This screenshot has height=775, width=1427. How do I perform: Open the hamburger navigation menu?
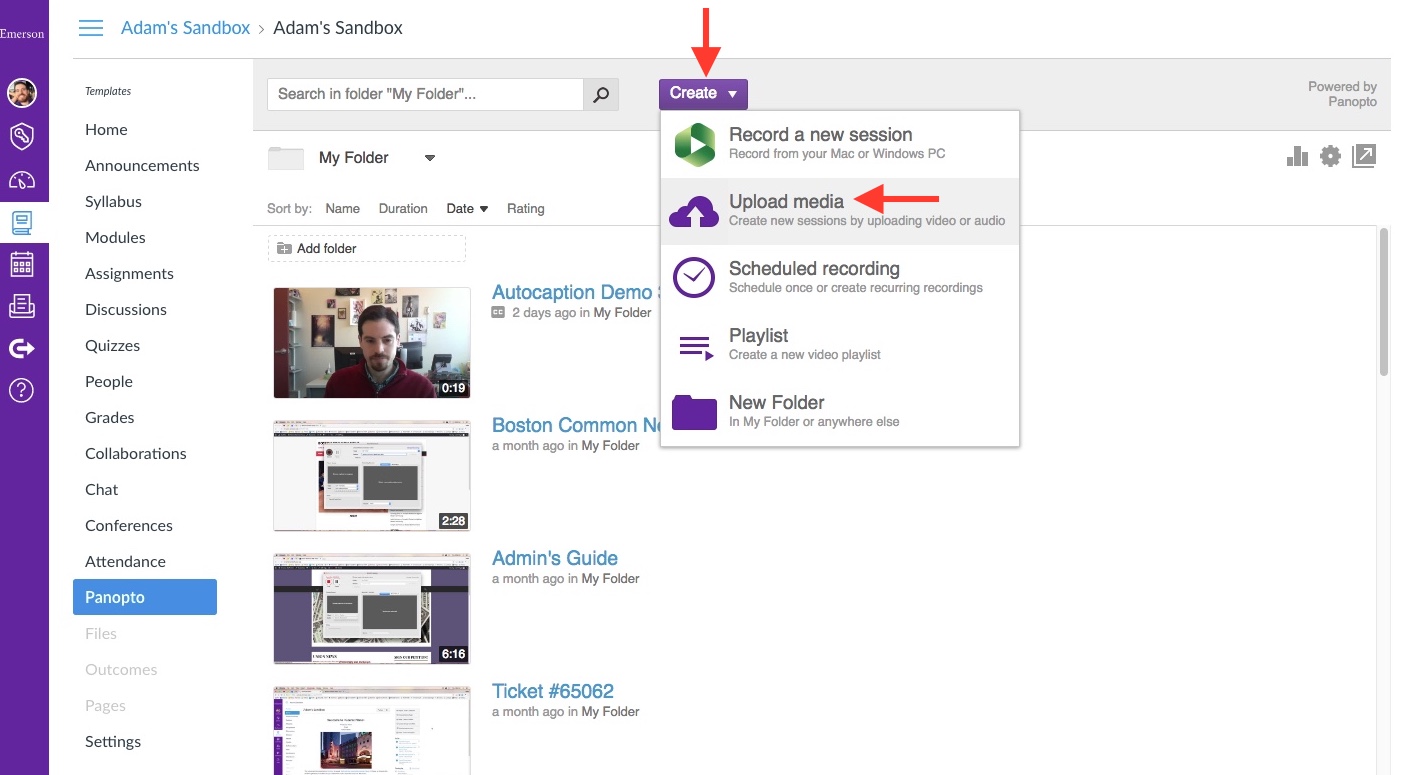tap(91, 28)
